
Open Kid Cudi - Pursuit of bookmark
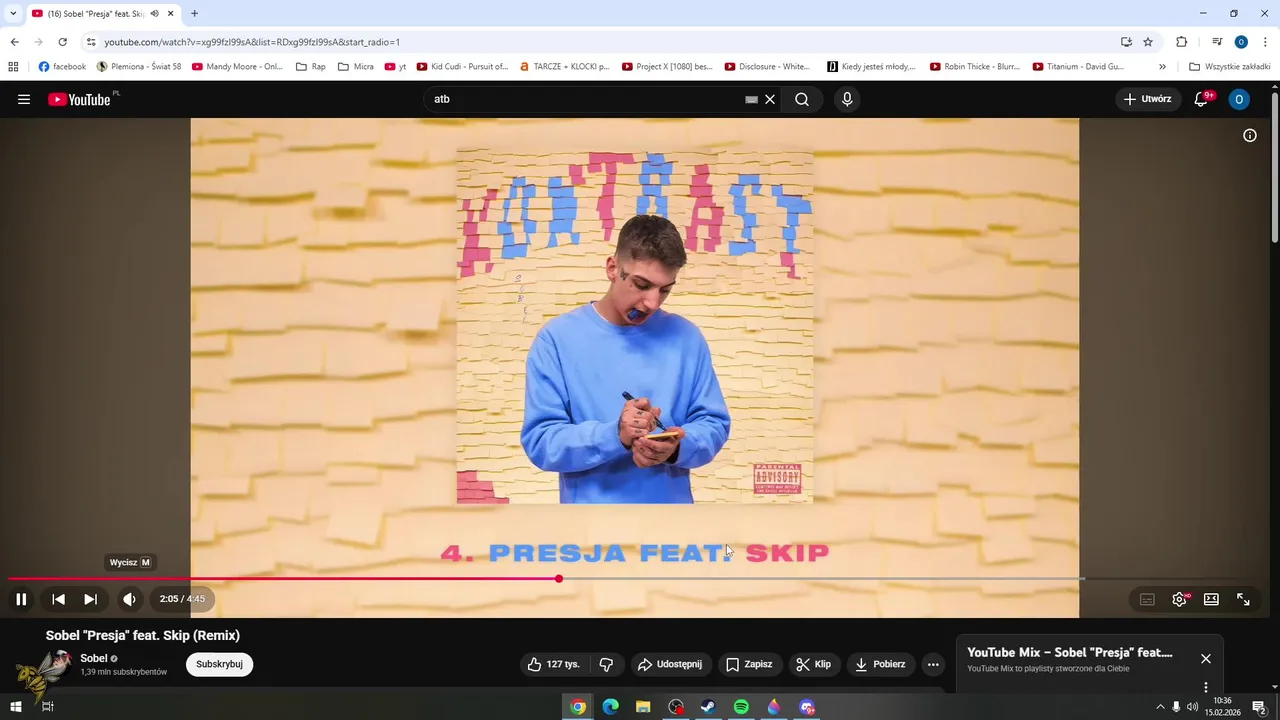pyautogui.click(x=462, y=67)
